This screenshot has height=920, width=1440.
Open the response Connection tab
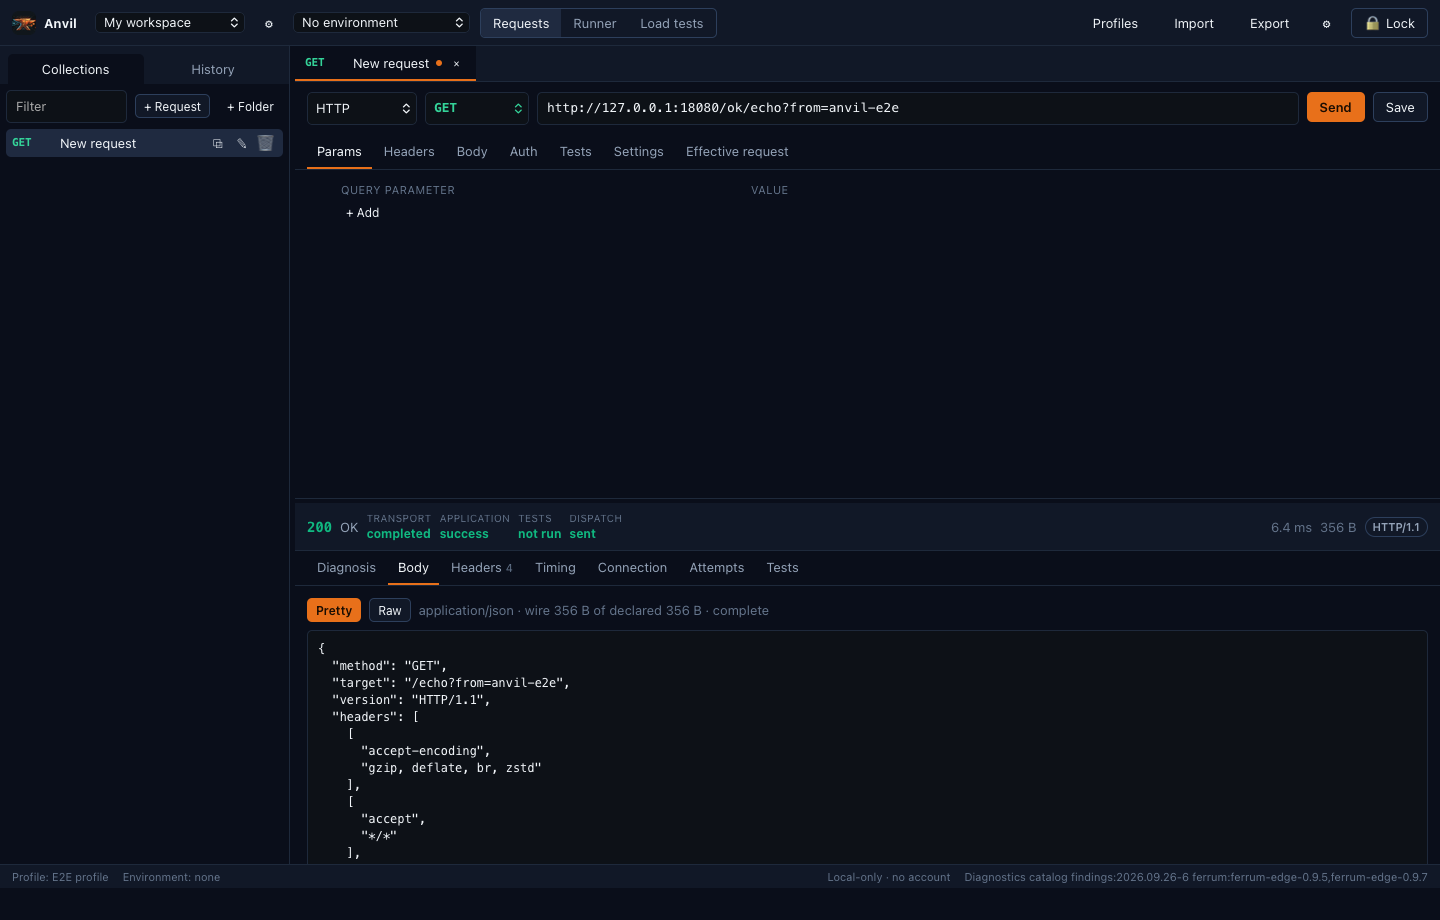pos(632,567)
